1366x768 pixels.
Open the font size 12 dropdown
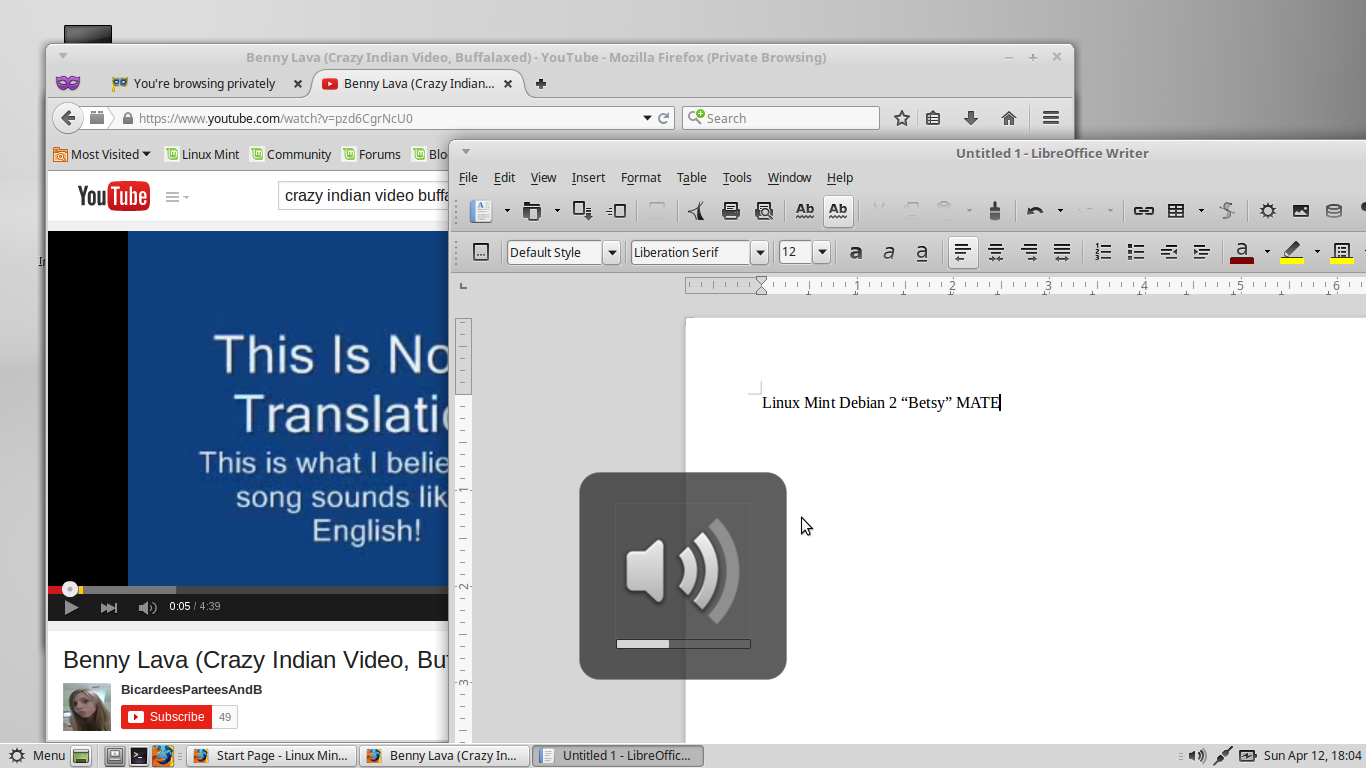click(x=822, y=252)
